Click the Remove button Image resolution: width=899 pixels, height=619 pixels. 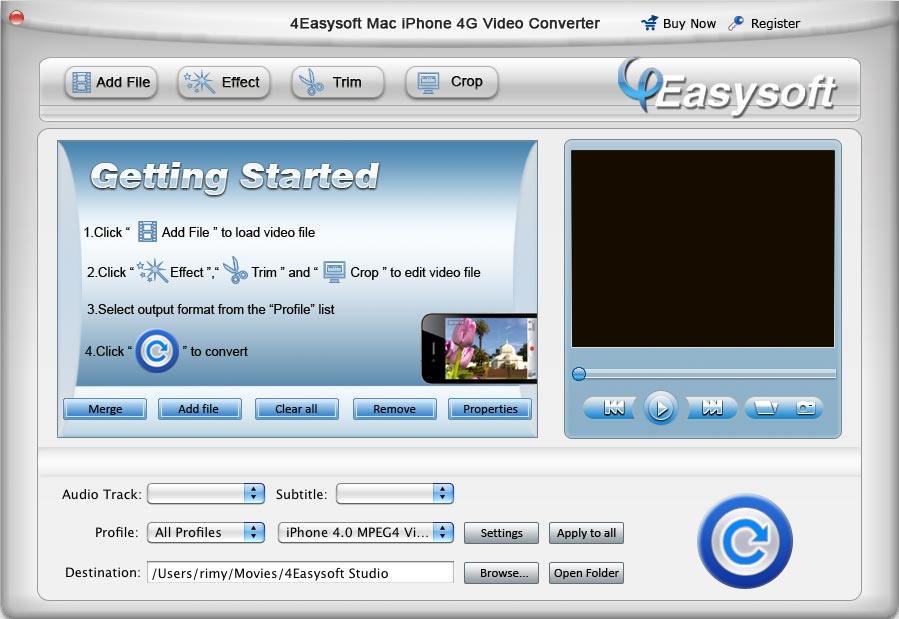(x=394, y=409)
